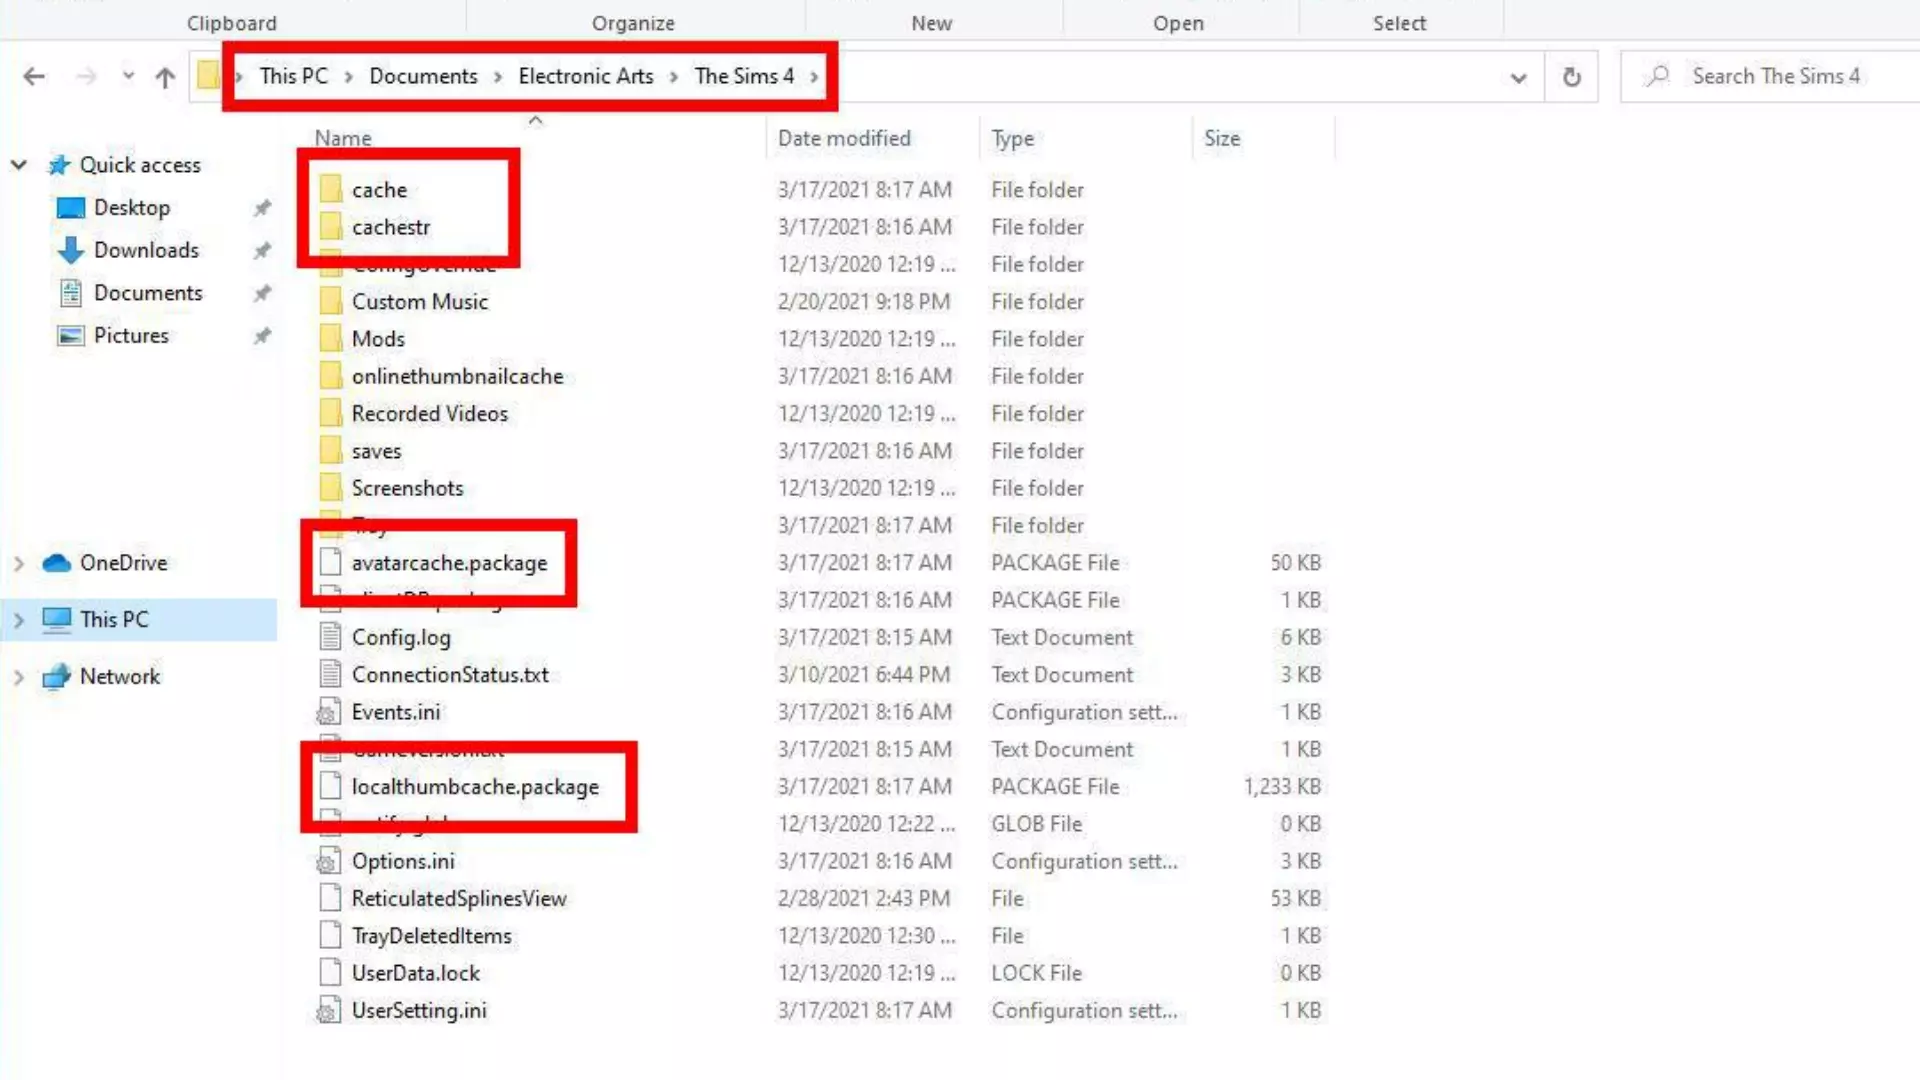Expand the Network tree item
Image resolution: width=1920 pixels, height=1080 pixels.
click(18, 676)
